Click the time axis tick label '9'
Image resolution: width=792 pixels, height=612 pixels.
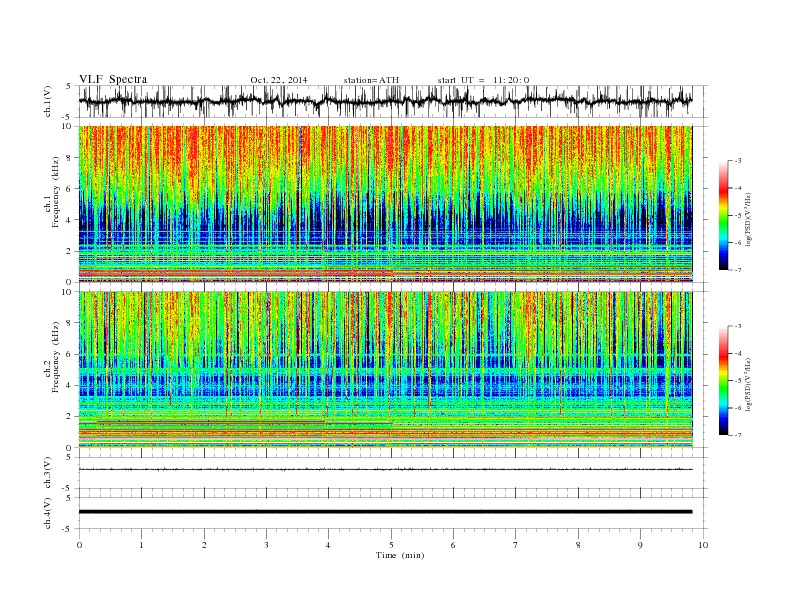pos(640,545)
